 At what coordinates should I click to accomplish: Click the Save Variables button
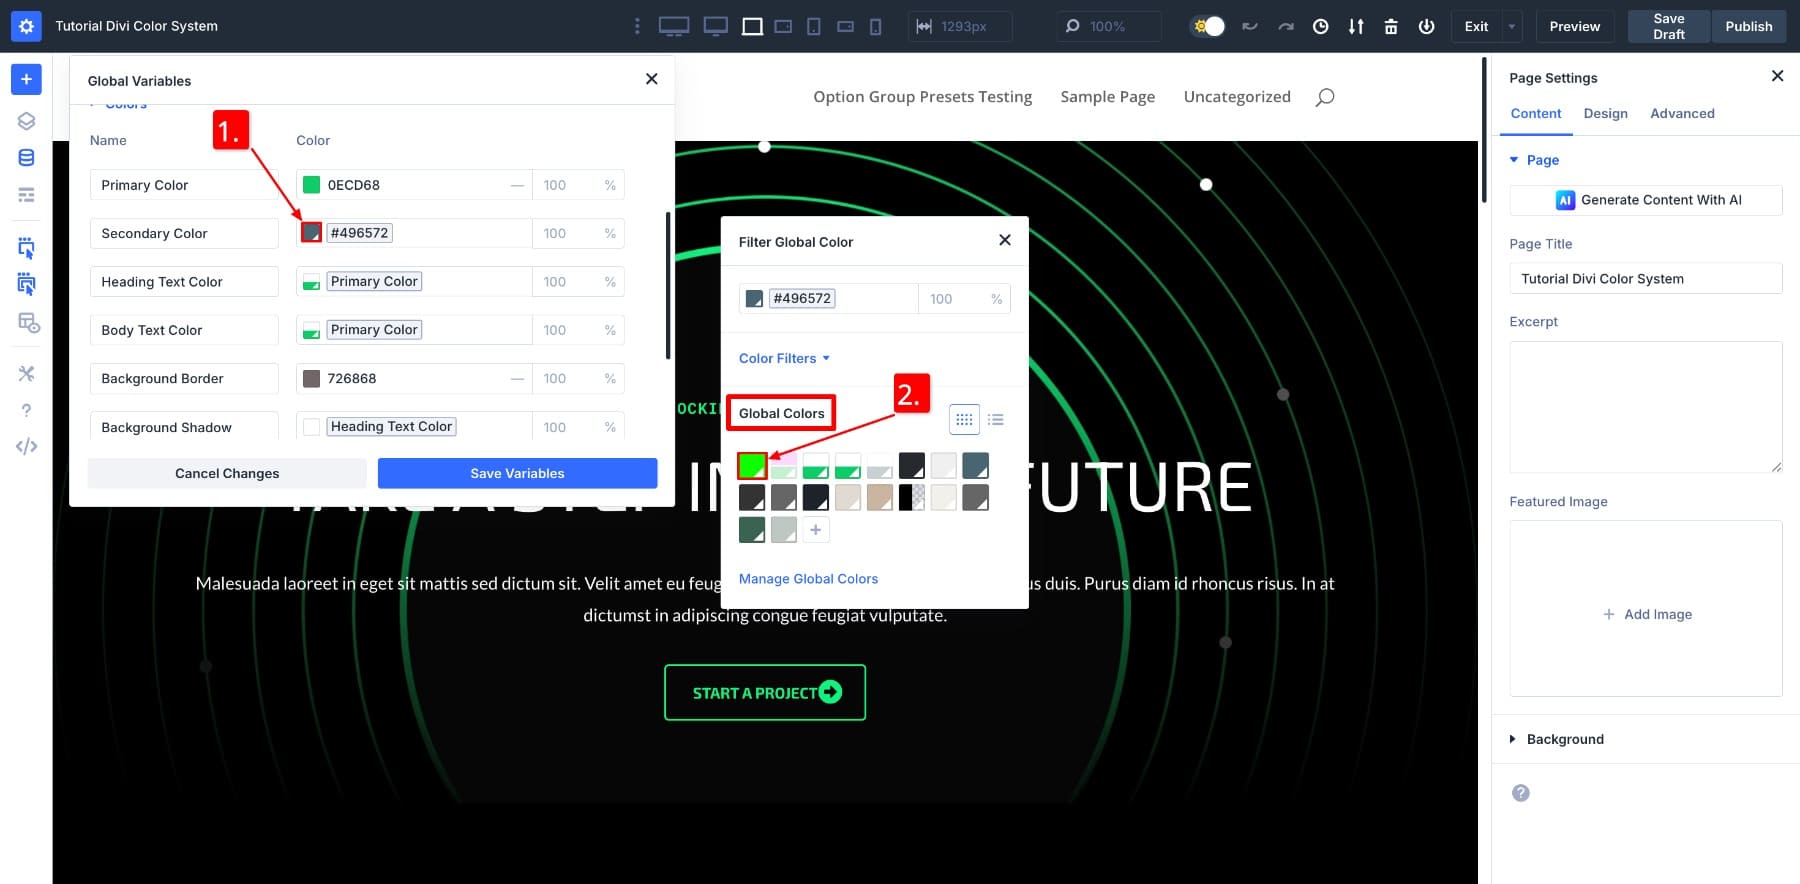coord(517,473)
